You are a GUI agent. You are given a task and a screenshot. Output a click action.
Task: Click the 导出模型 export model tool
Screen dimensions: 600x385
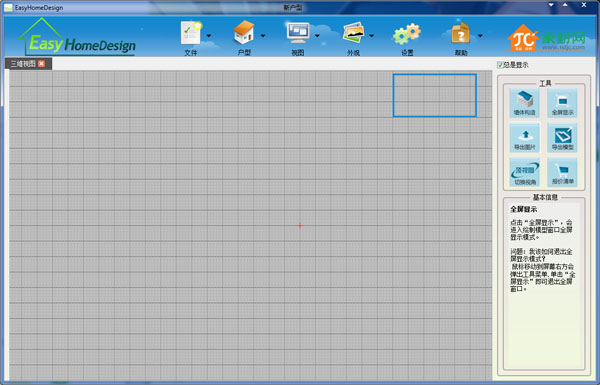click(562, 137)
